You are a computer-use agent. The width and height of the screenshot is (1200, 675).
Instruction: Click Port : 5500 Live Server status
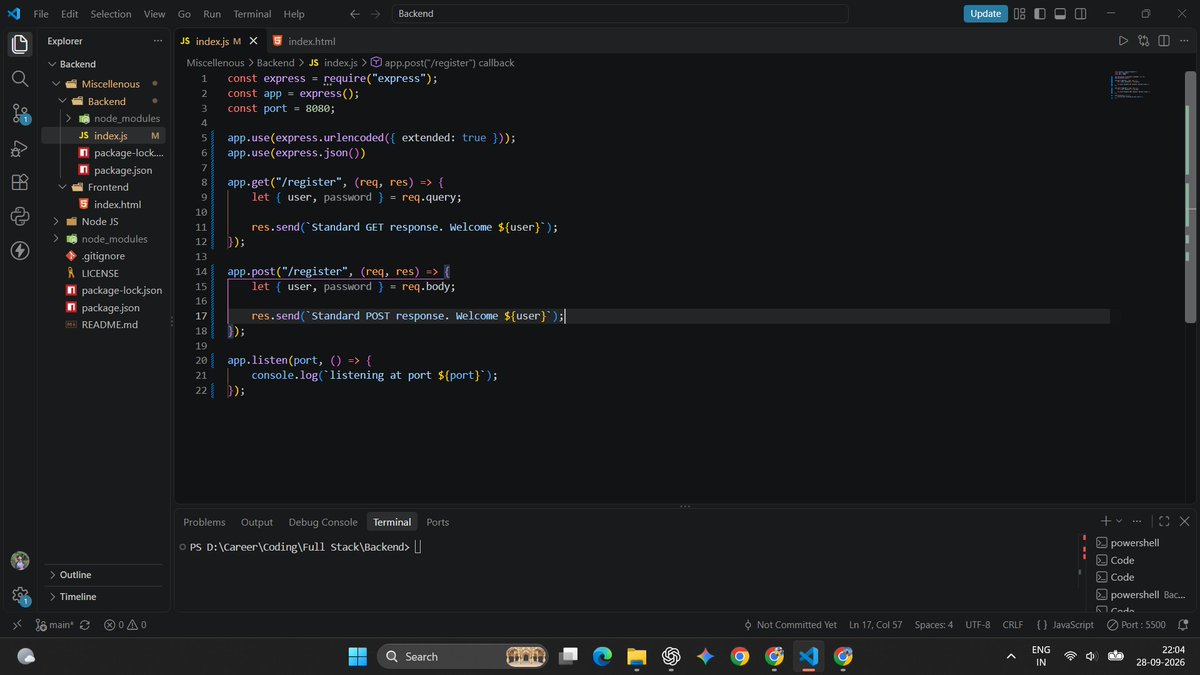point(1135,624)
